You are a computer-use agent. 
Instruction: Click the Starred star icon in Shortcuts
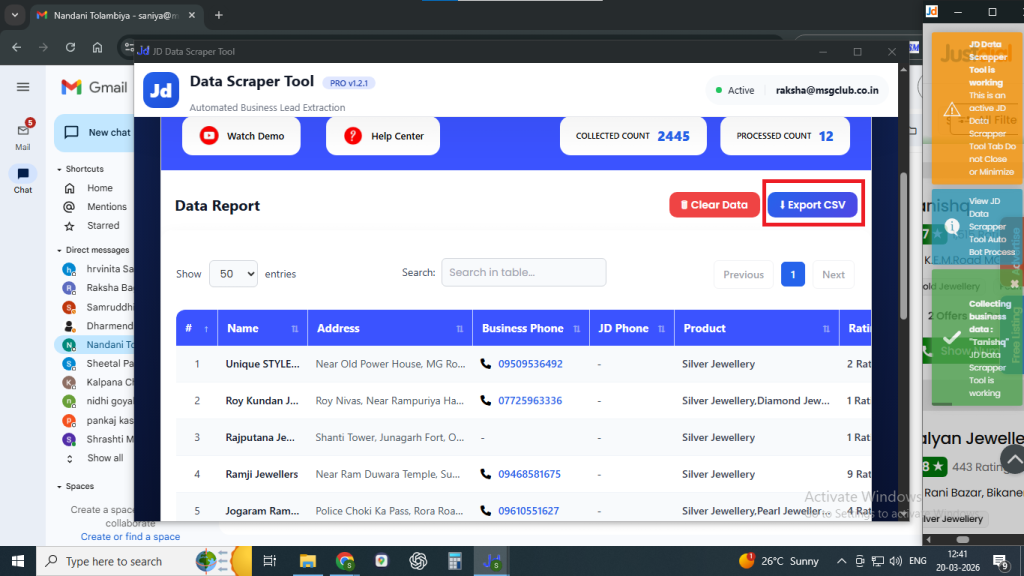(x=69, y=226)
